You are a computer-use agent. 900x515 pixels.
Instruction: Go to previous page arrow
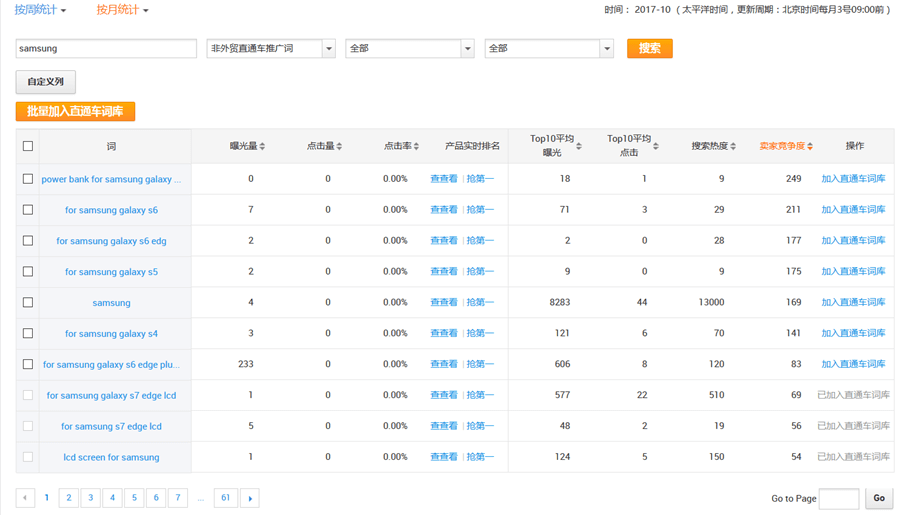click(25, 497)
